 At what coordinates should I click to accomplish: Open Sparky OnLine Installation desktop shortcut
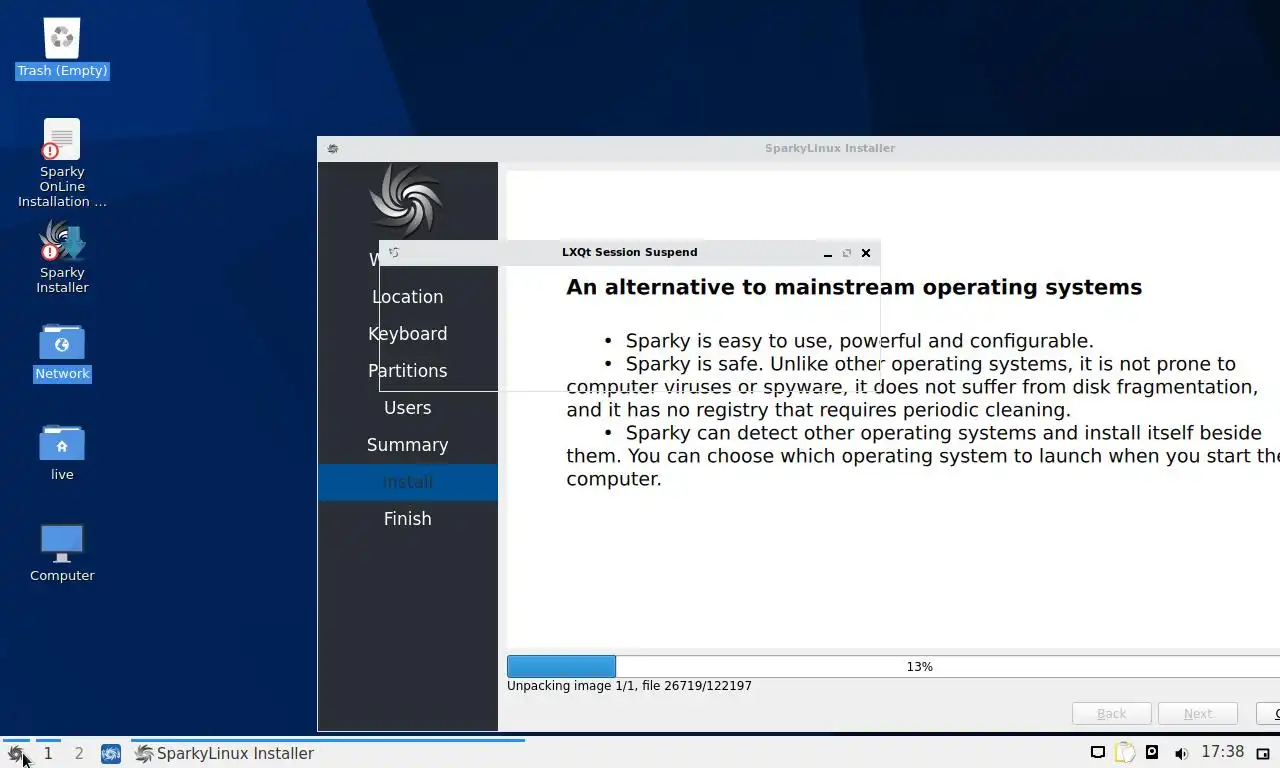tap(62, 163)
